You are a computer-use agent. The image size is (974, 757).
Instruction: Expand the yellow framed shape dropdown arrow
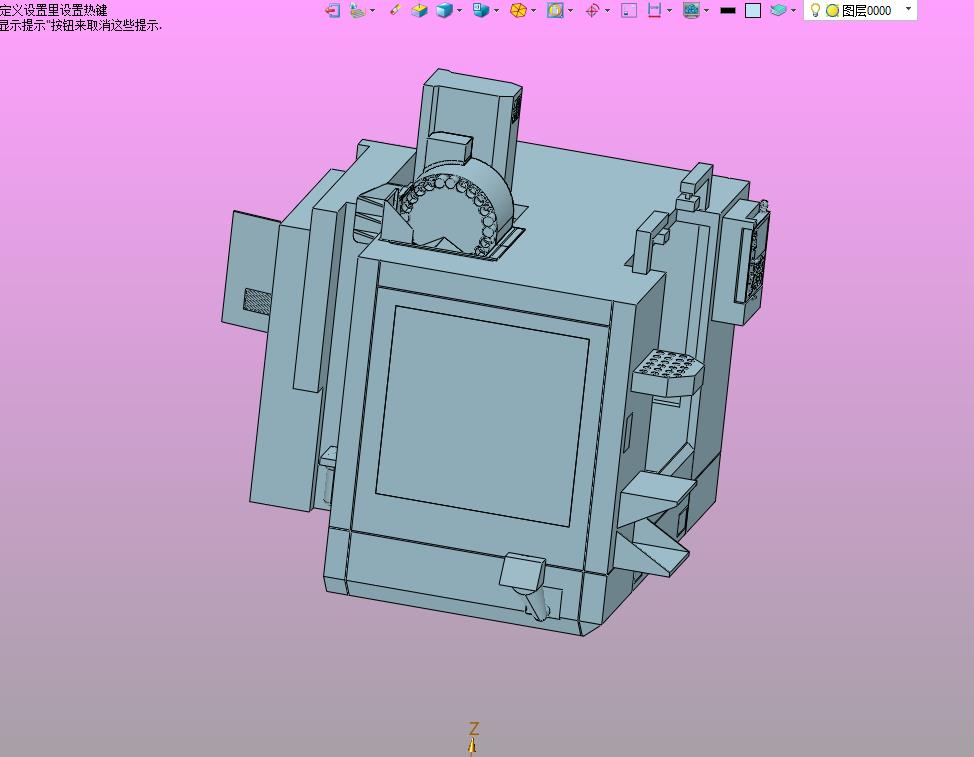coord(570,11)
